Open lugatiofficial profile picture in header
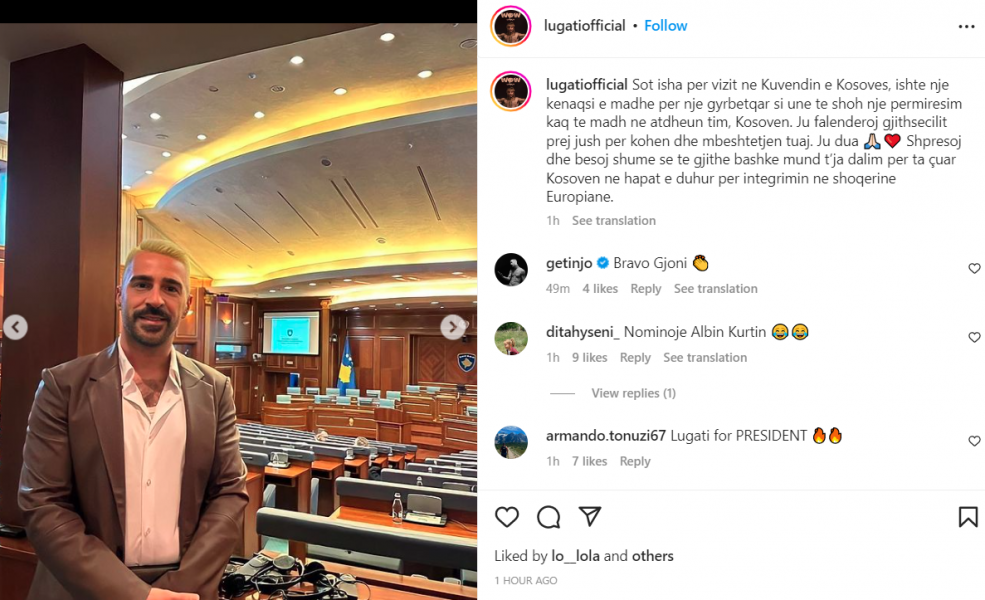This screenshot has width=985, height=600. (511, 26)
